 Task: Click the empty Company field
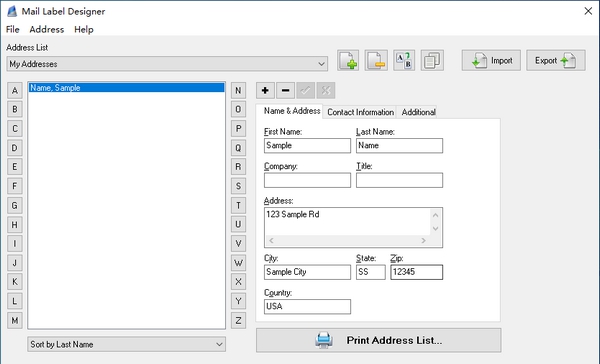(x=307, y=180)
